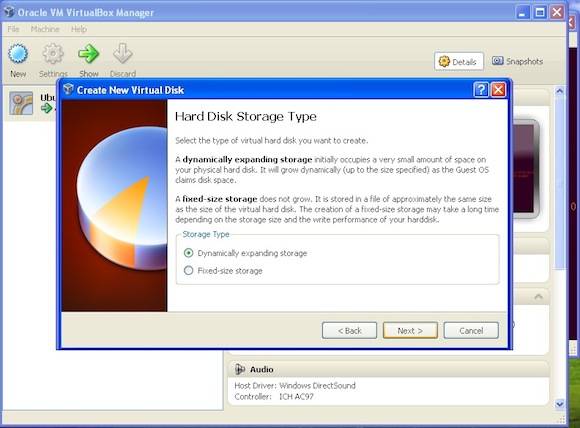This screenshot has width=580, height=428.
Task: Click the details pane scroll up arrow
Action: click(x=560, y=91)
